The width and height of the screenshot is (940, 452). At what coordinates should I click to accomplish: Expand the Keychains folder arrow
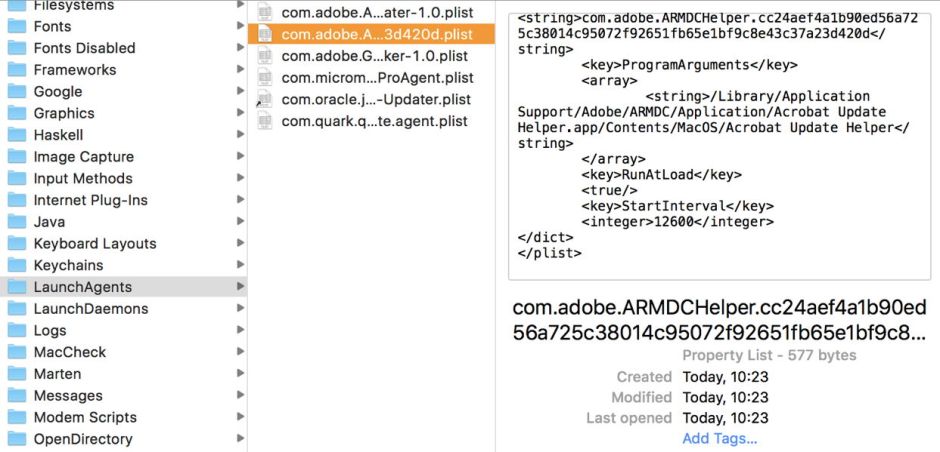240,264
